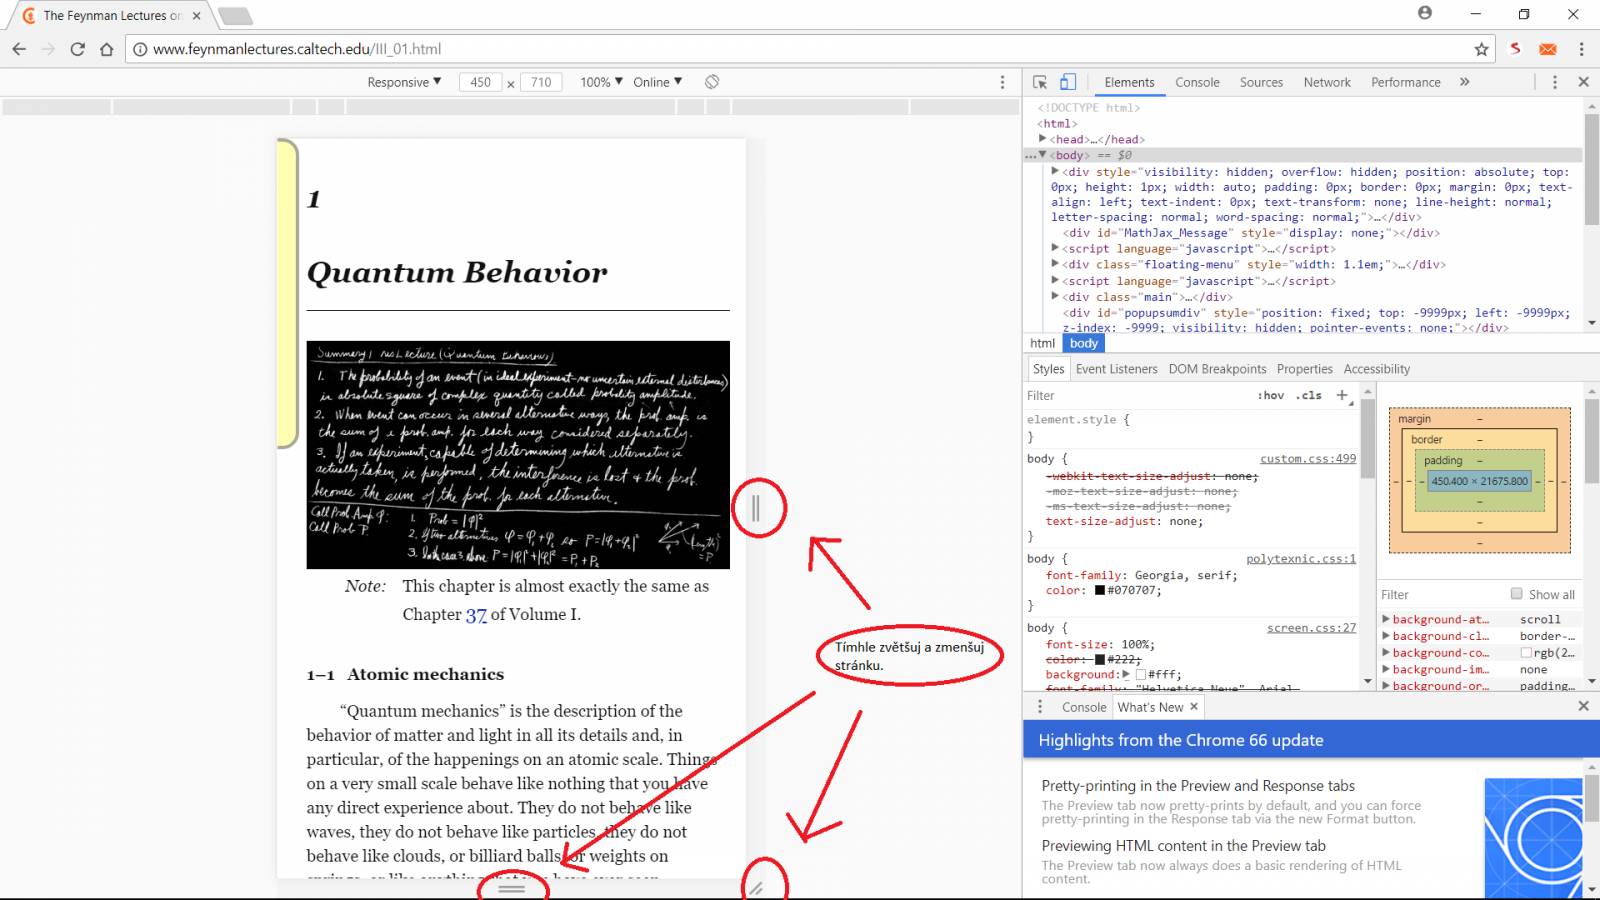View site information icon in address bar
The width and height of the screenshot is (1600, 900).
pyautogui.click(x=140, y=49)
